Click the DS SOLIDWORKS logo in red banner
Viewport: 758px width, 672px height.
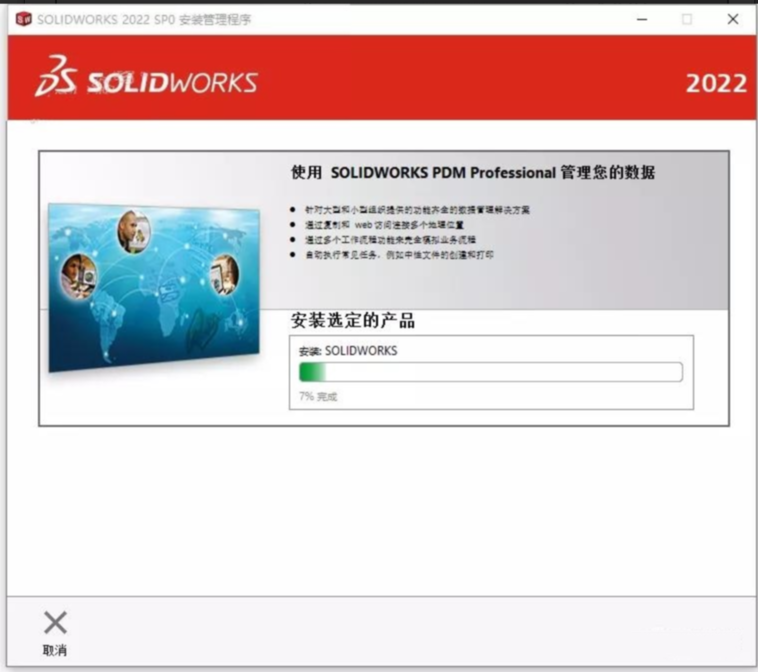click(146, 82)
